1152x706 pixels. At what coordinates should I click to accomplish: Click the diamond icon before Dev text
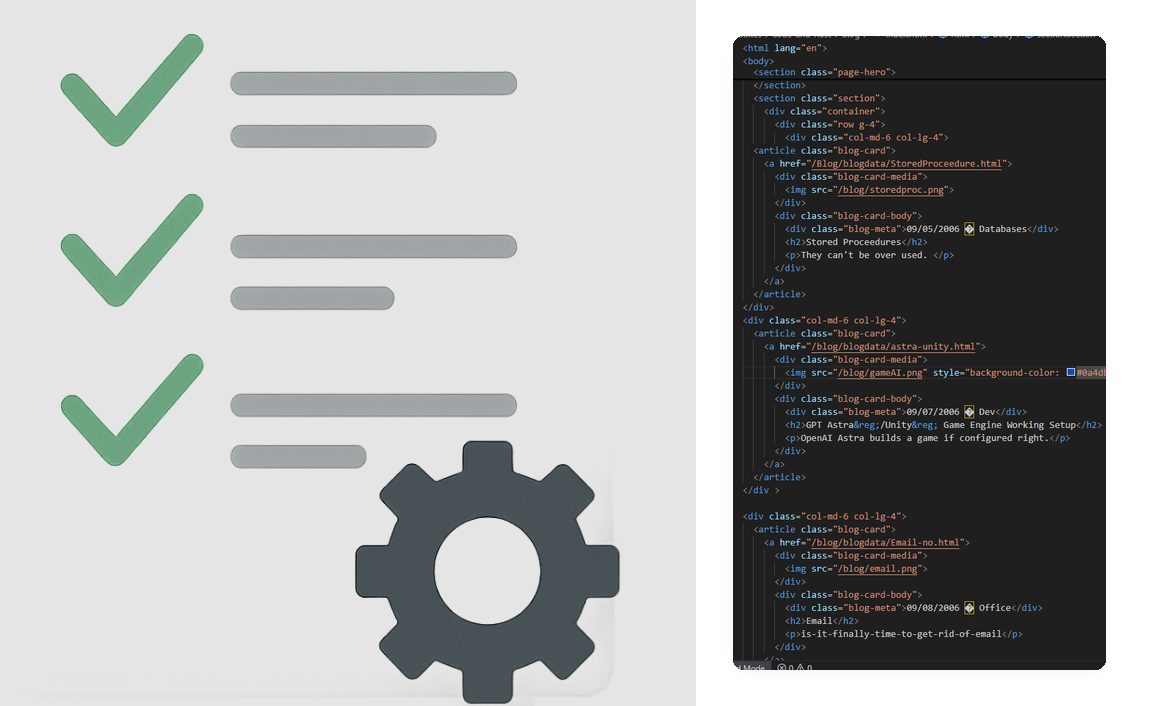point(969,412)
